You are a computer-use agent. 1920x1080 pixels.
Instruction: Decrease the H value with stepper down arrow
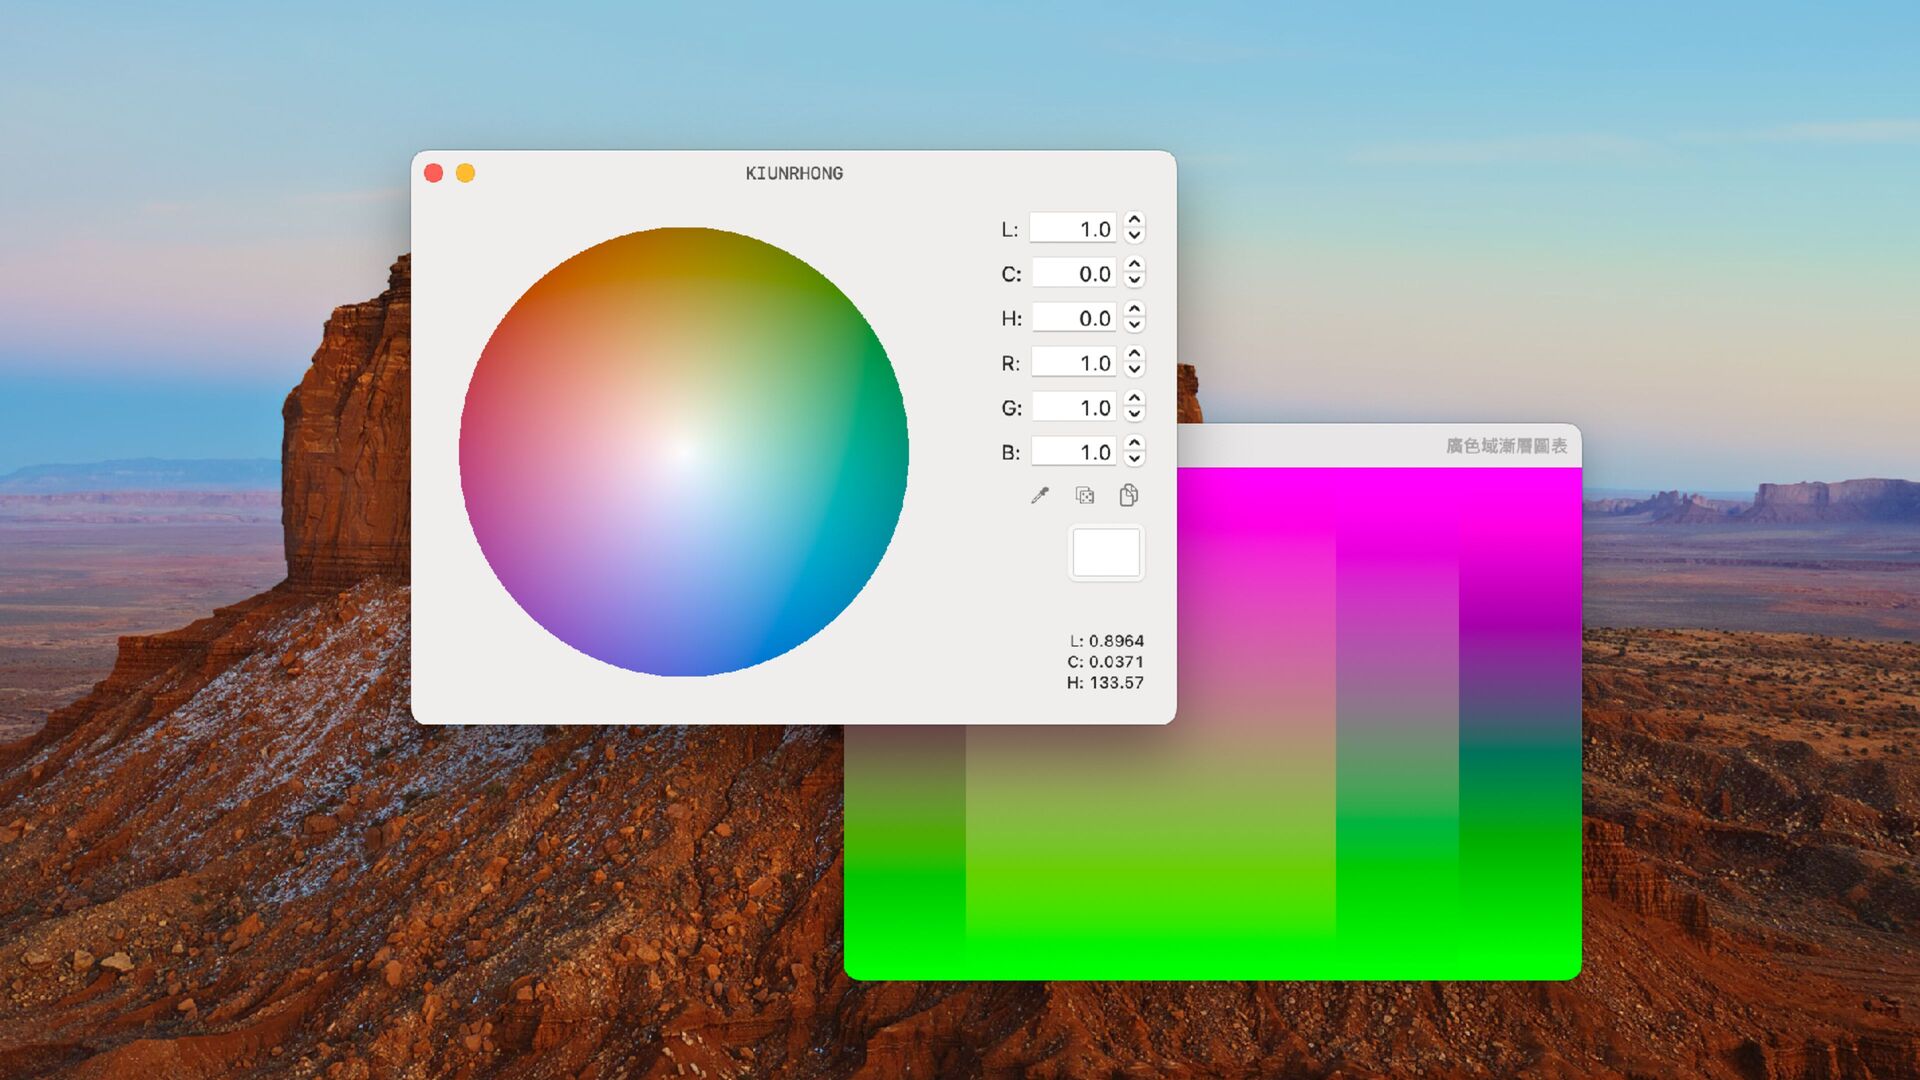tap(1134, 326)
